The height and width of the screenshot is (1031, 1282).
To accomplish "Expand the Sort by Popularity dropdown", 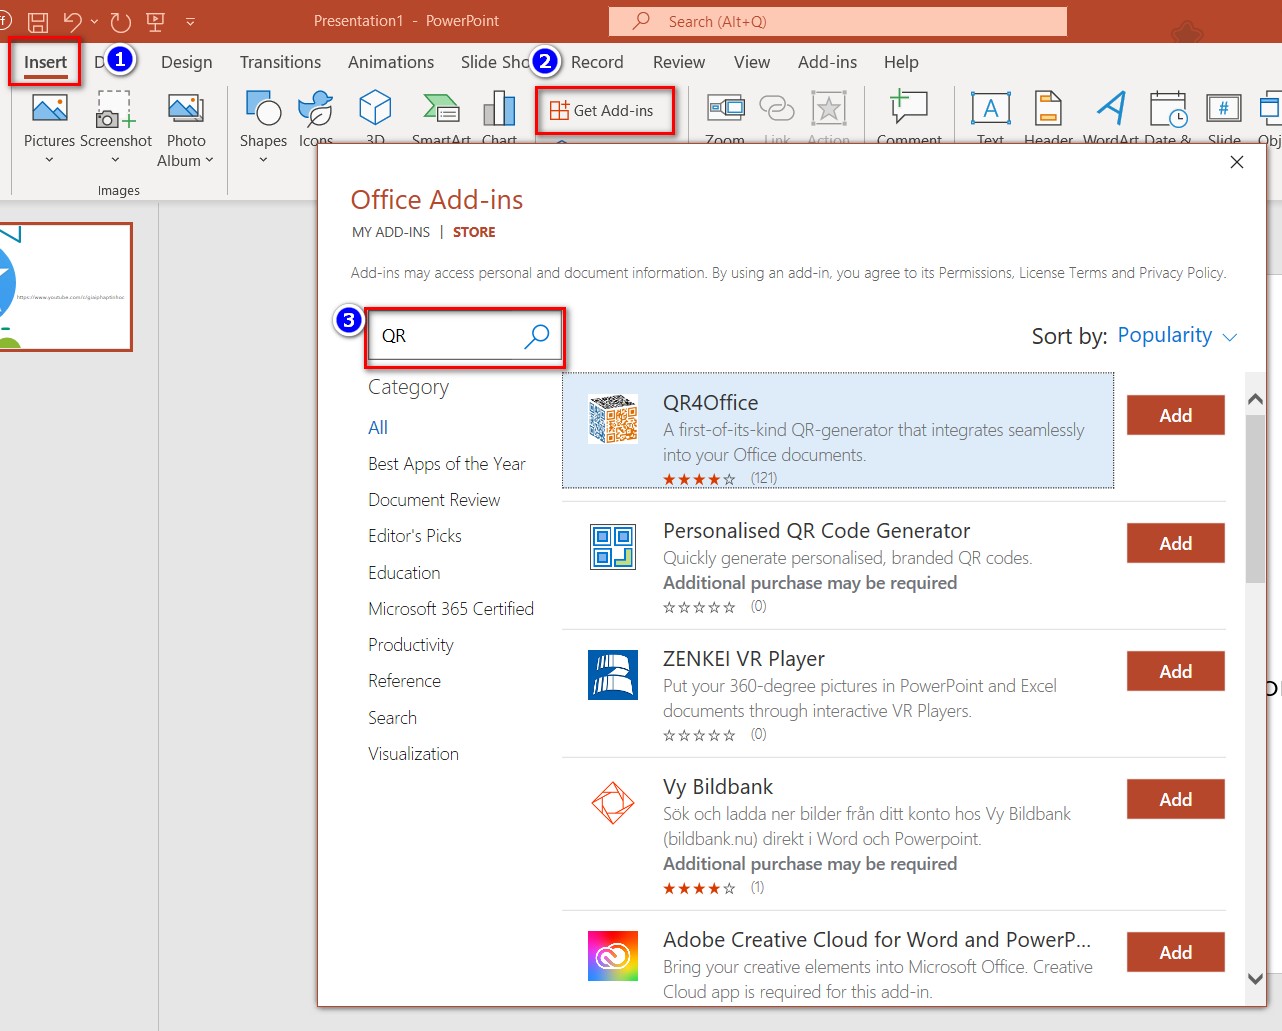I will [1177, 336].
